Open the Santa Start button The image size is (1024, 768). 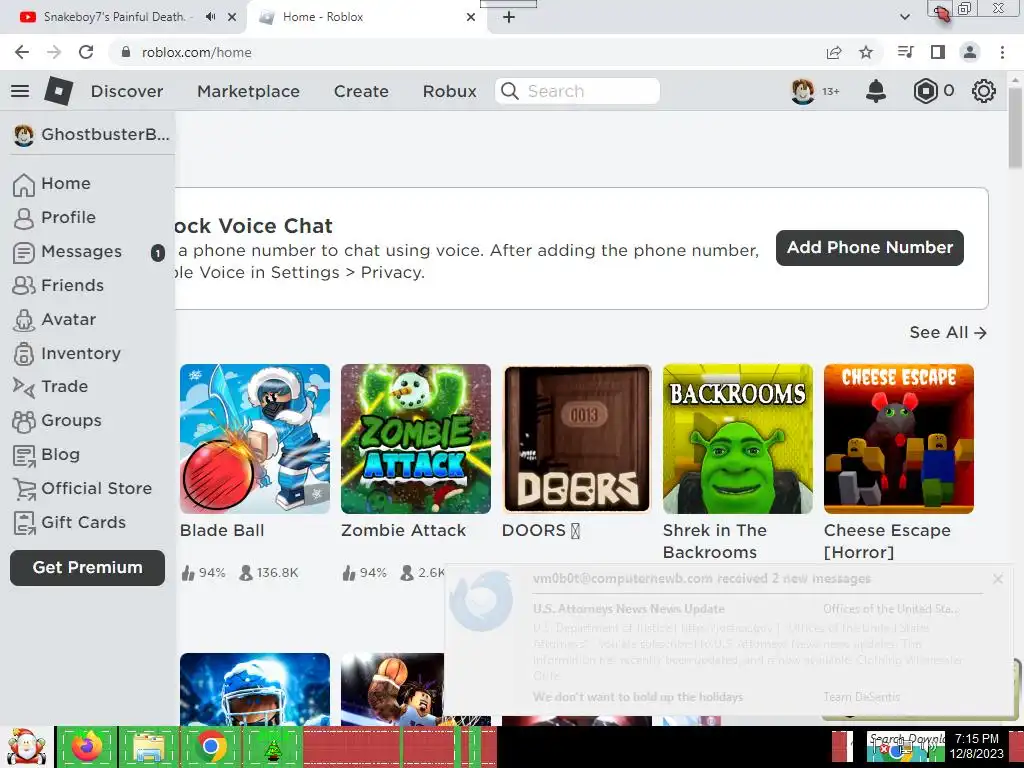coord(26,747)
